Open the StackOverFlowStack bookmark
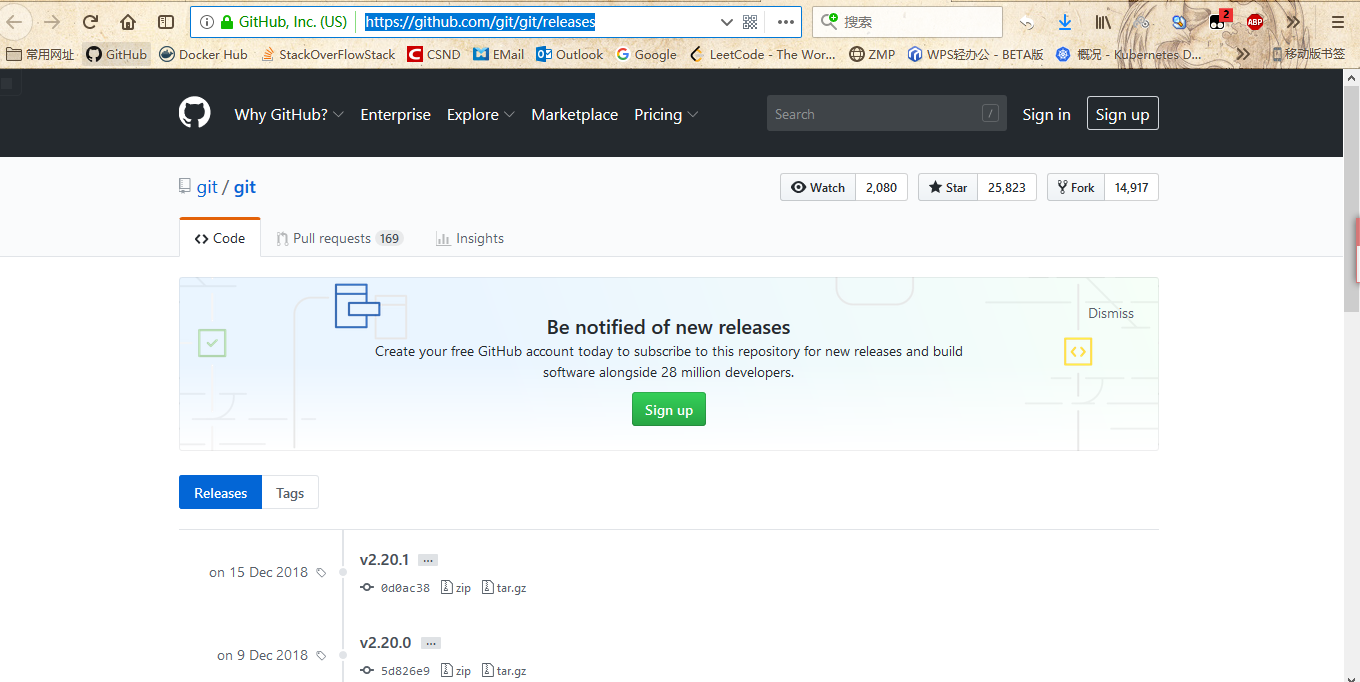The height and width of the screenshot is (682, 1360). (328, 54)
